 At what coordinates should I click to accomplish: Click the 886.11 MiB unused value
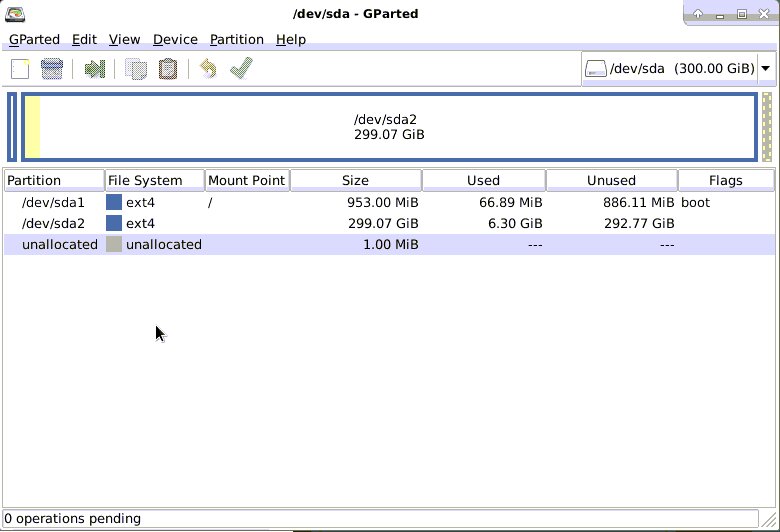click(x=639, y=203)
